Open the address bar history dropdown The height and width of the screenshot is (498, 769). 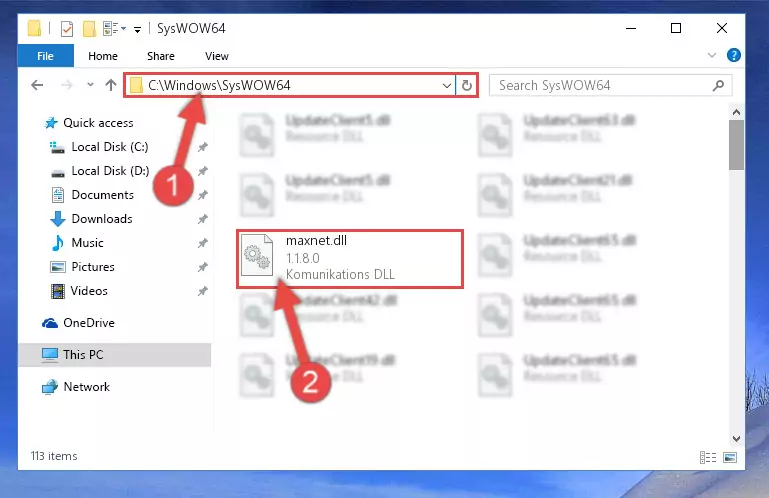coord(446,85)
